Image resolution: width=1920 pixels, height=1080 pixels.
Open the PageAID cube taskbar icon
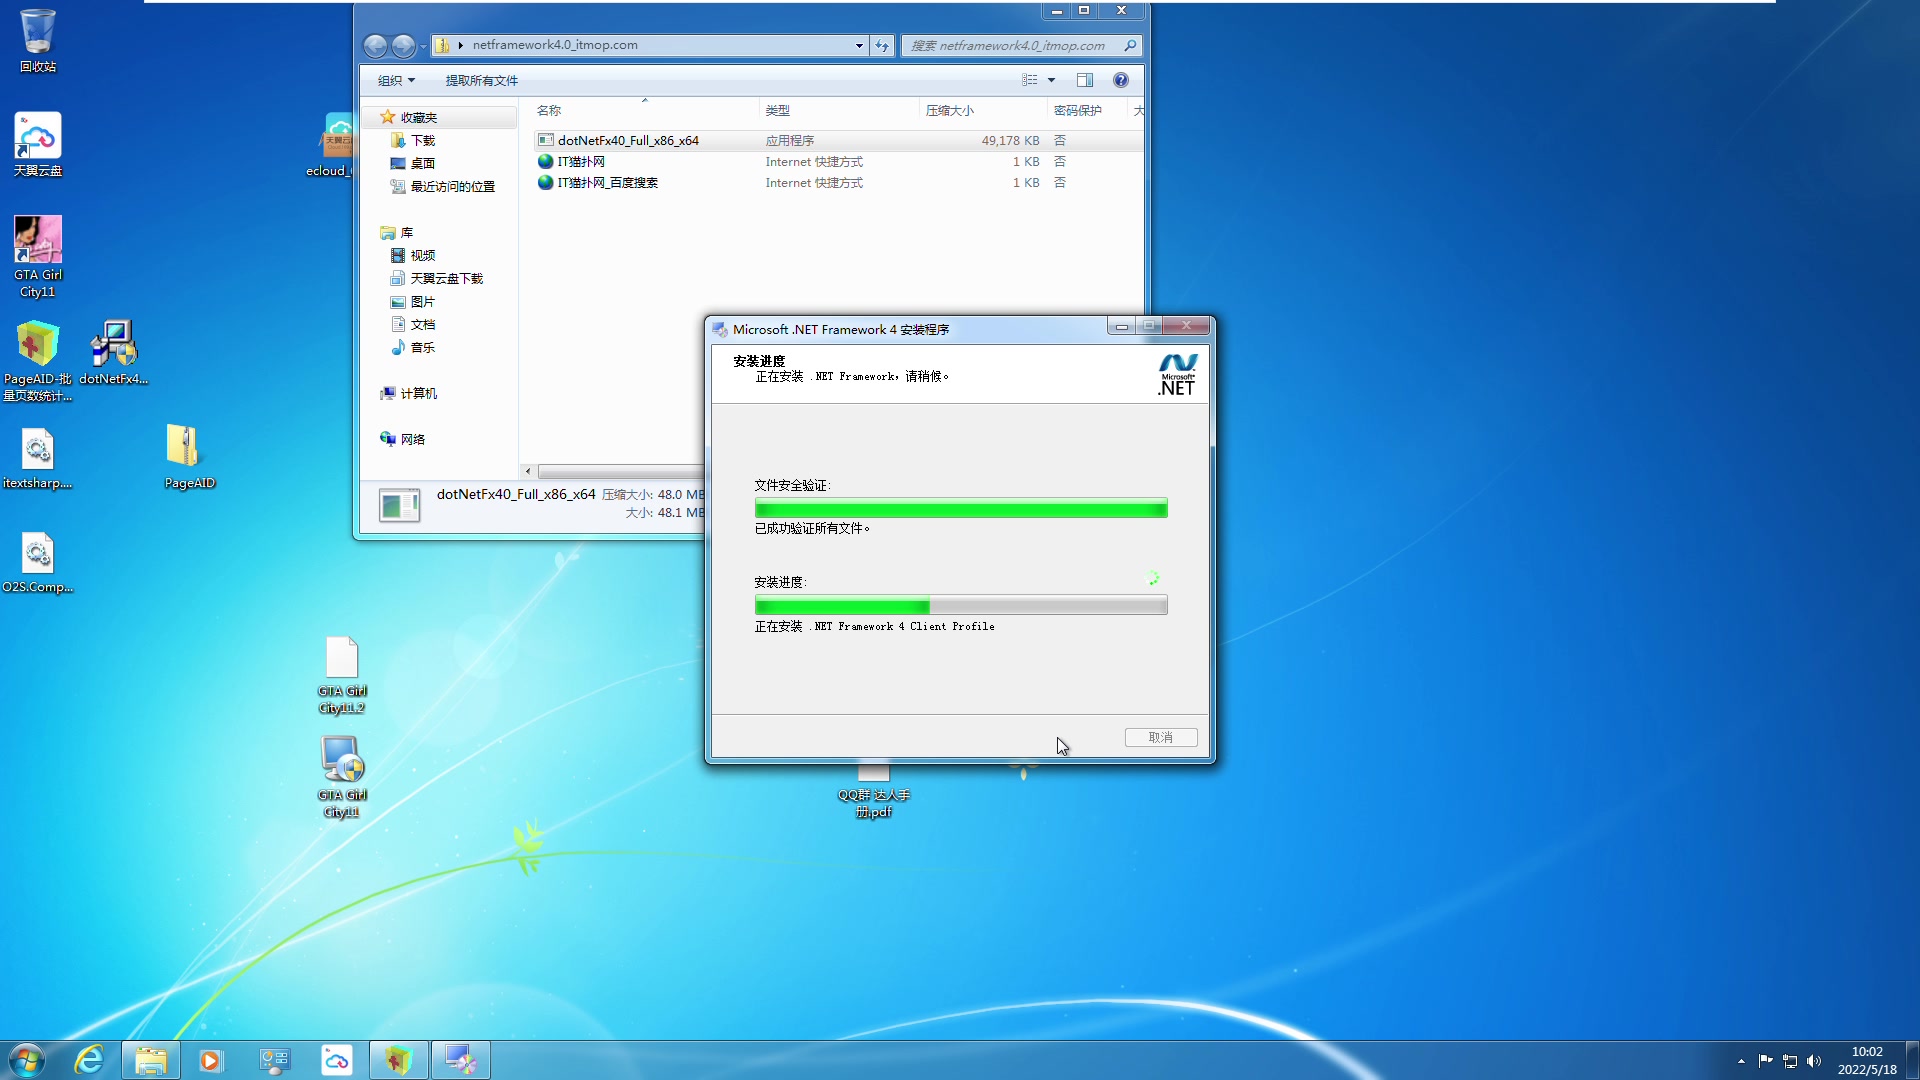398,1060
